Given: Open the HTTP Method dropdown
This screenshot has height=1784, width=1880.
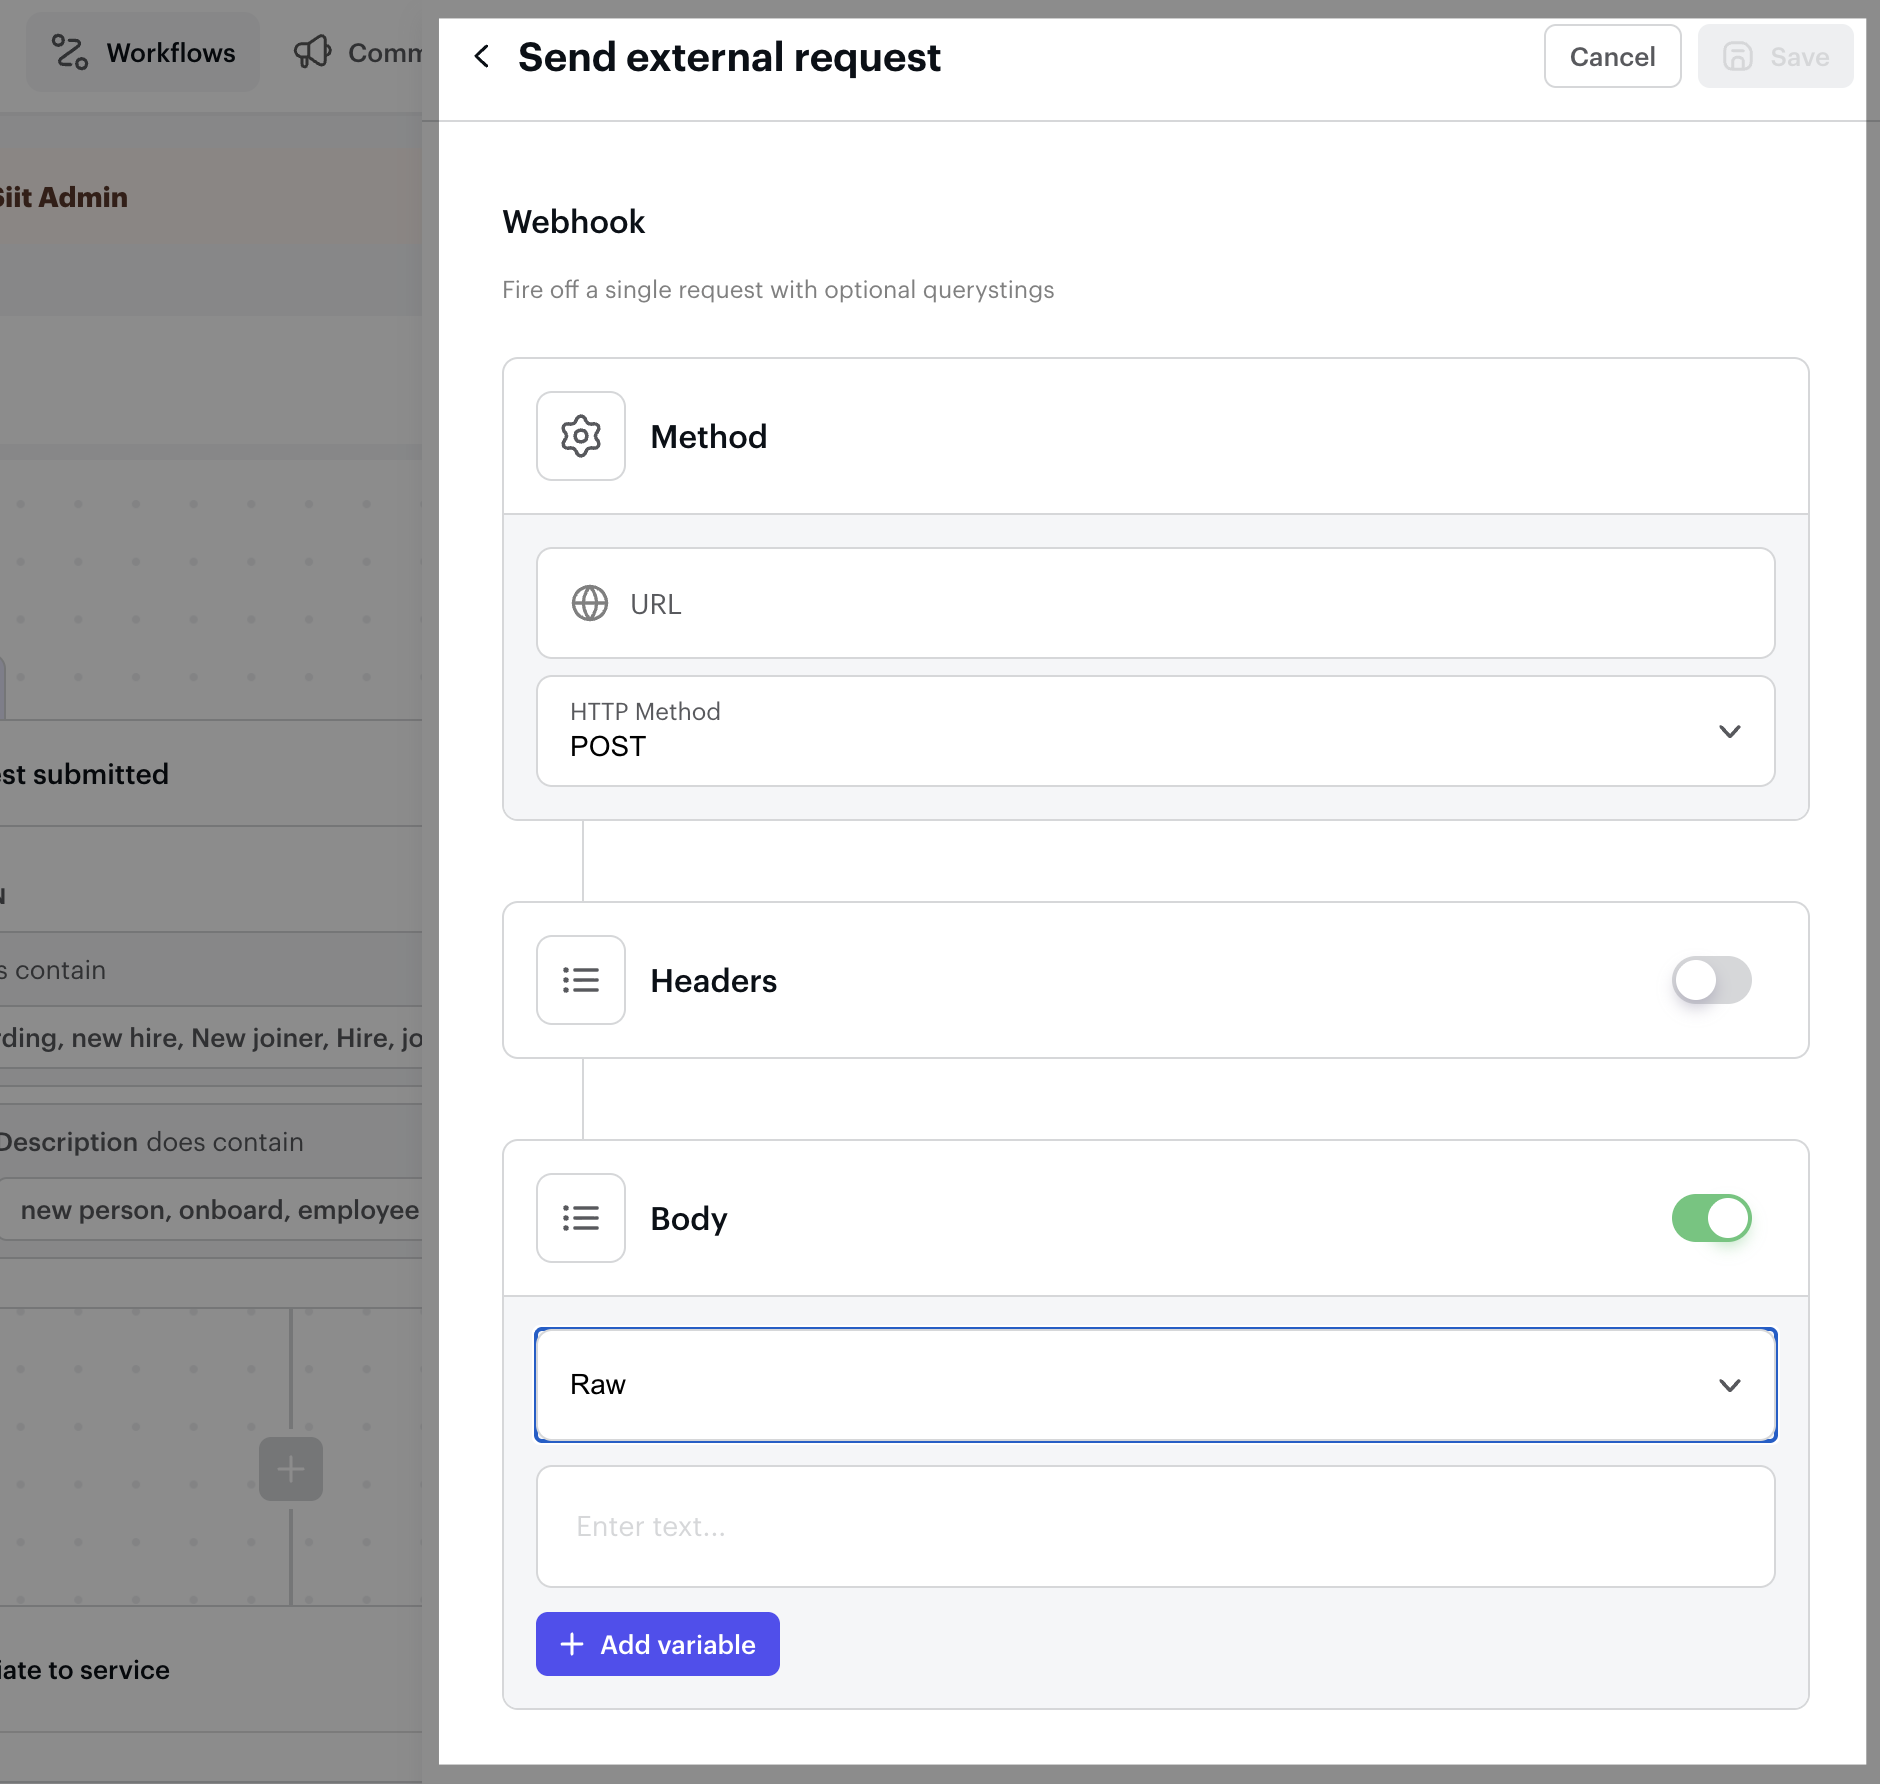Looking at the screenshot, I should (1155, 731).
